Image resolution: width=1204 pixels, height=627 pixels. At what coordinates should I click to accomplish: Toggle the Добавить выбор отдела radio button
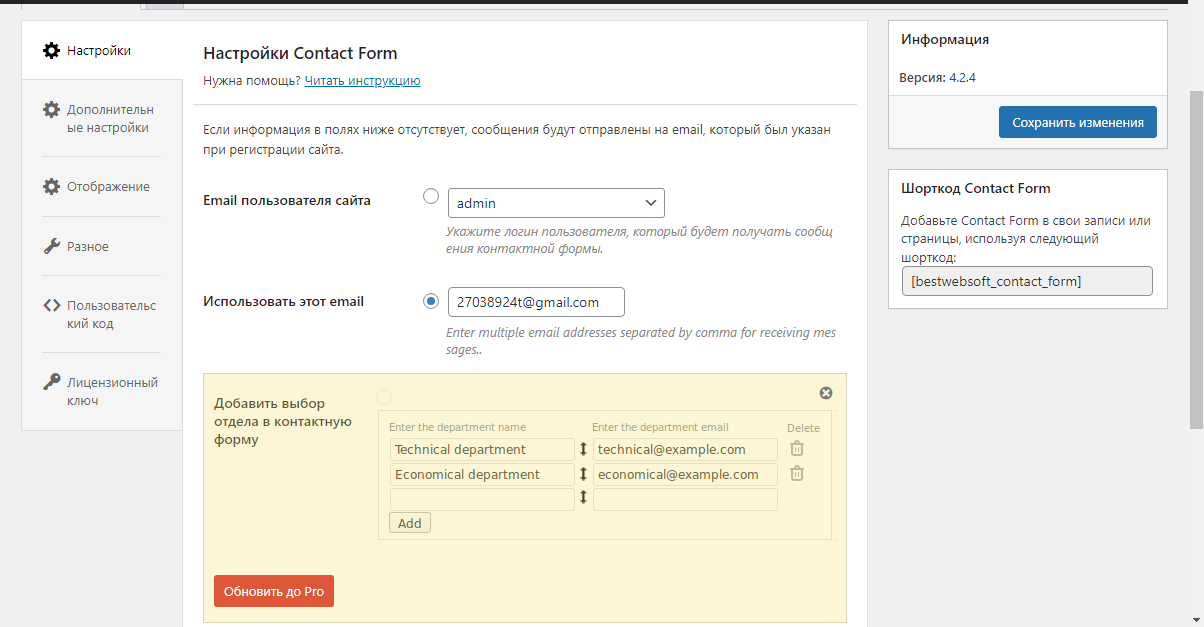[x=384, y=397]
